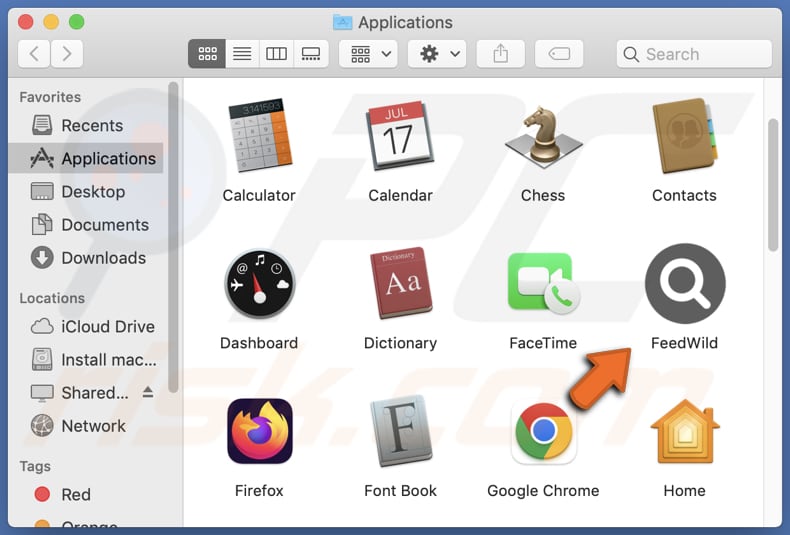The image size is (790, 535).
Task: Open Network in the sidebar
Action: coord(86,426)
